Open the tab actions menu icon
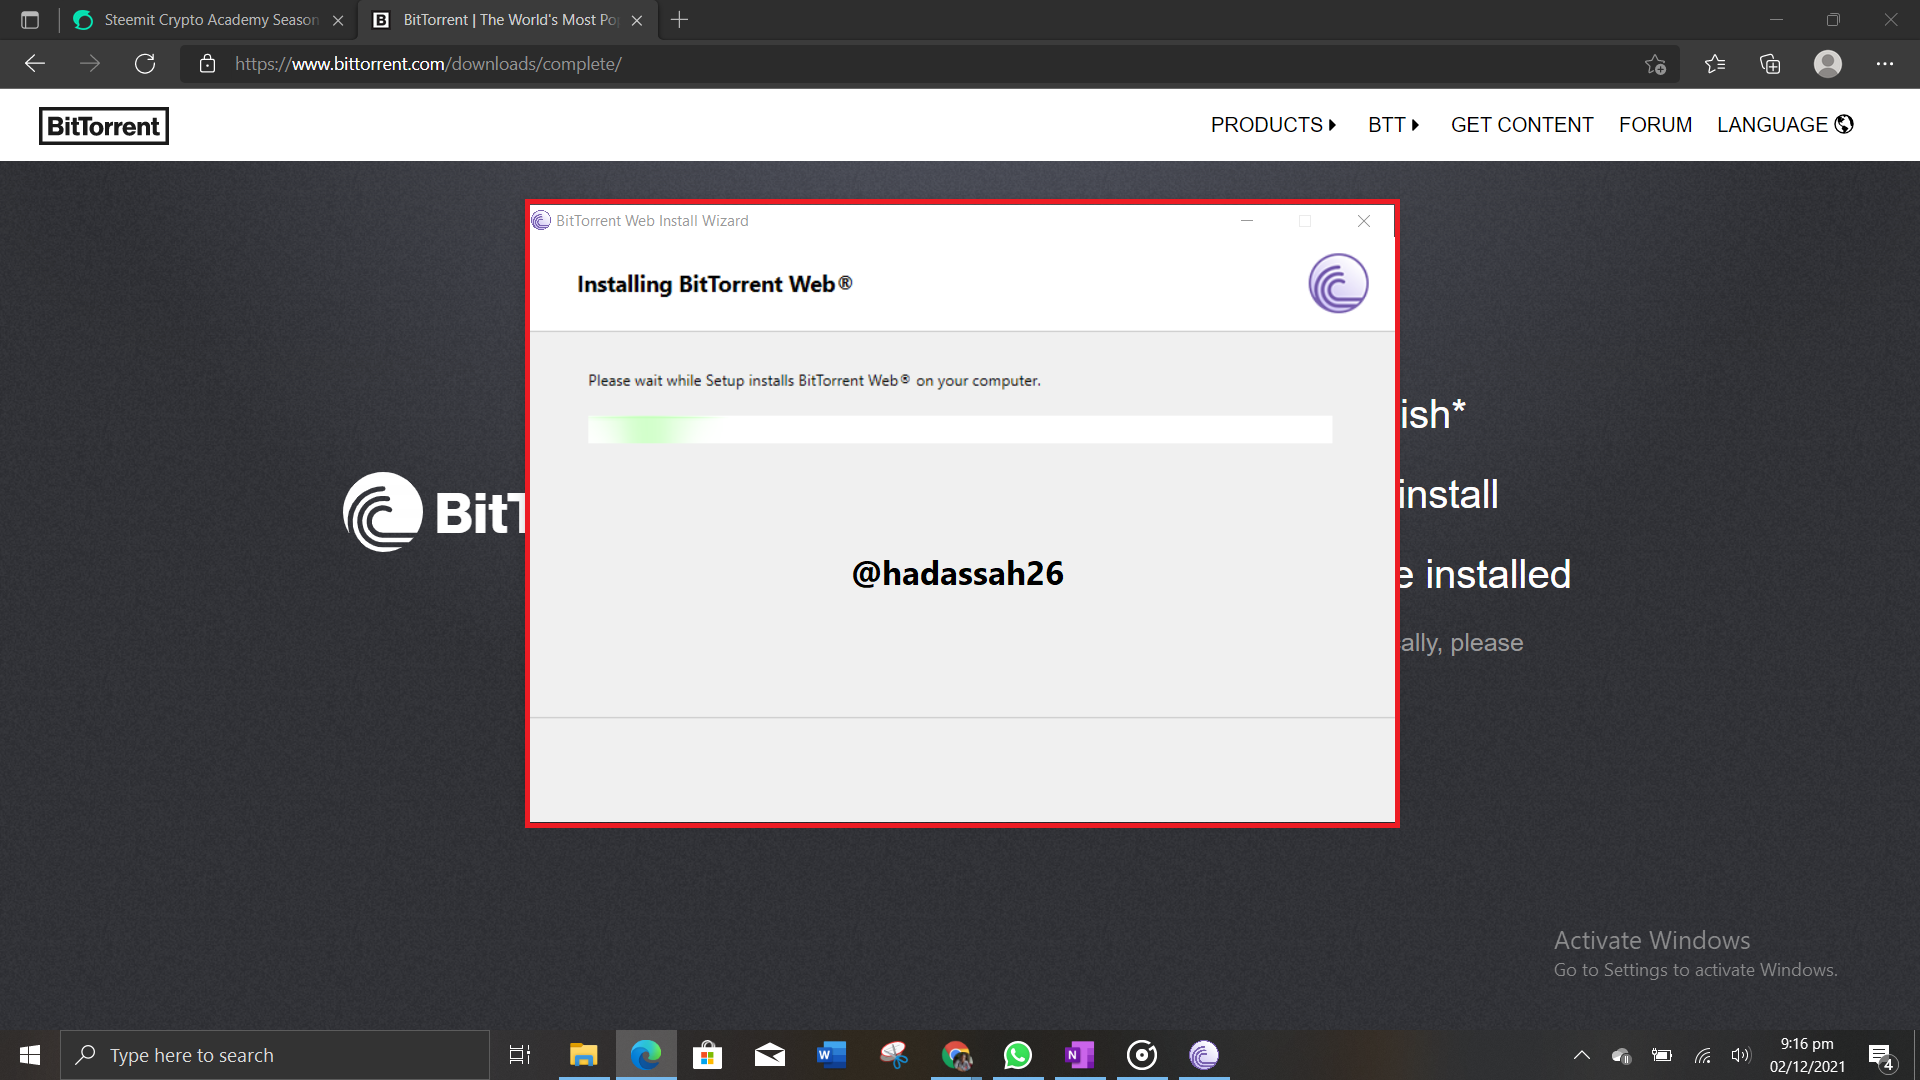The height and width of the screenshot is (1080, 1920). pos(30,20)
